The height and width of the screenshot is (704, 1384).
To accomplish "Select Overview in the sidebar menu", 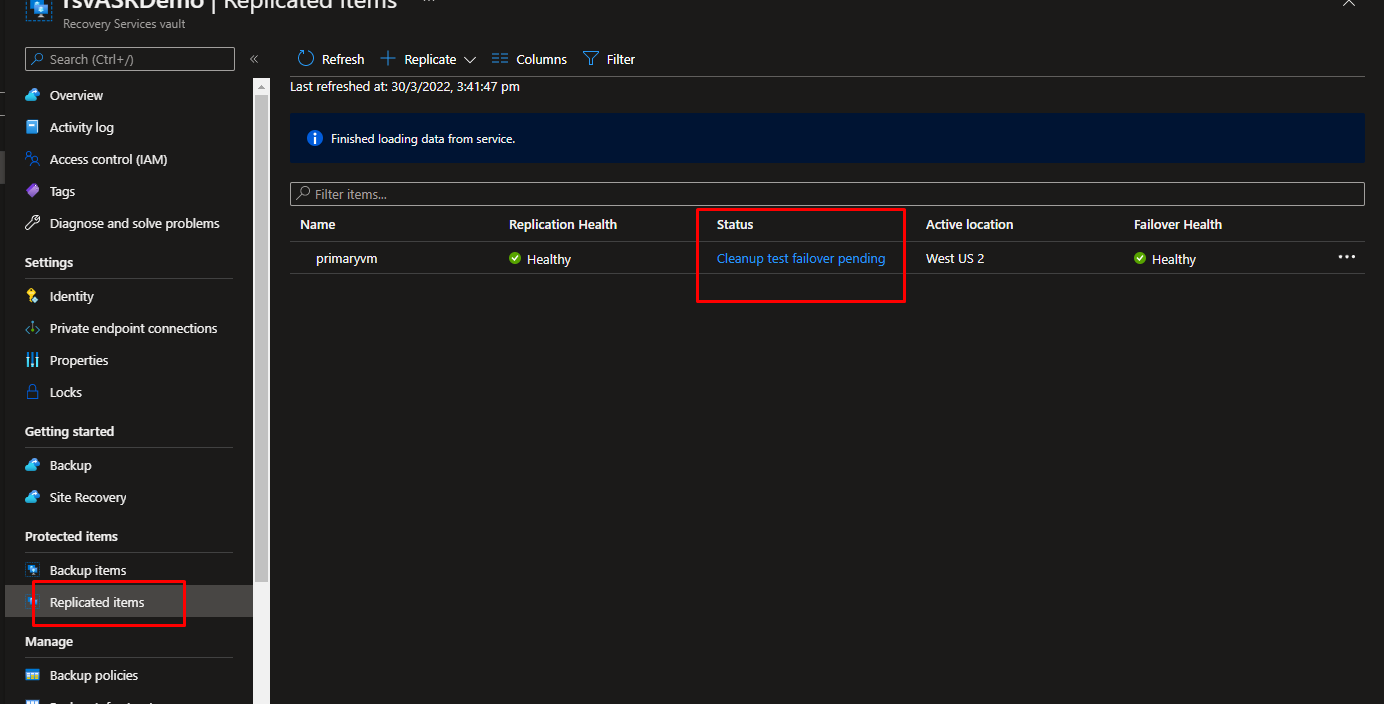I will click(x=33, y=95).
